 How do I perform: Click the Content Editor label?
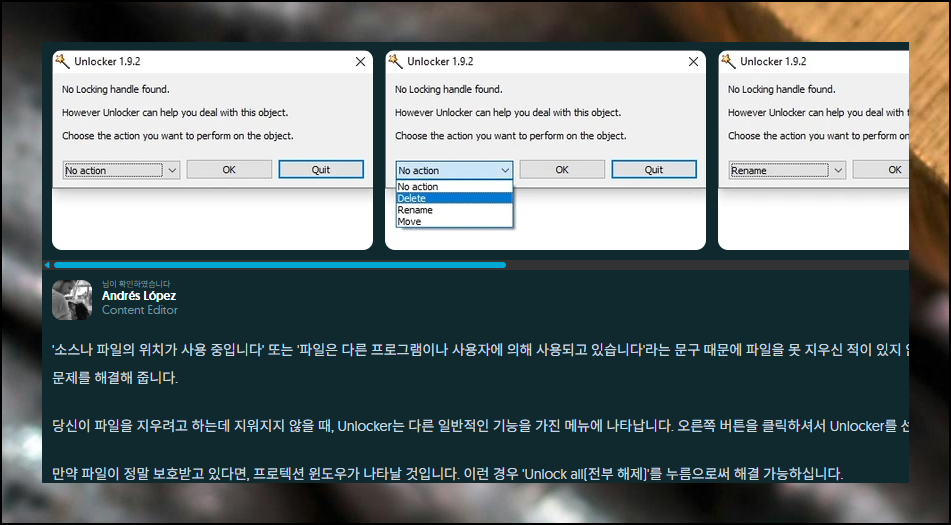pyautogui.click(x=139, y=310)
